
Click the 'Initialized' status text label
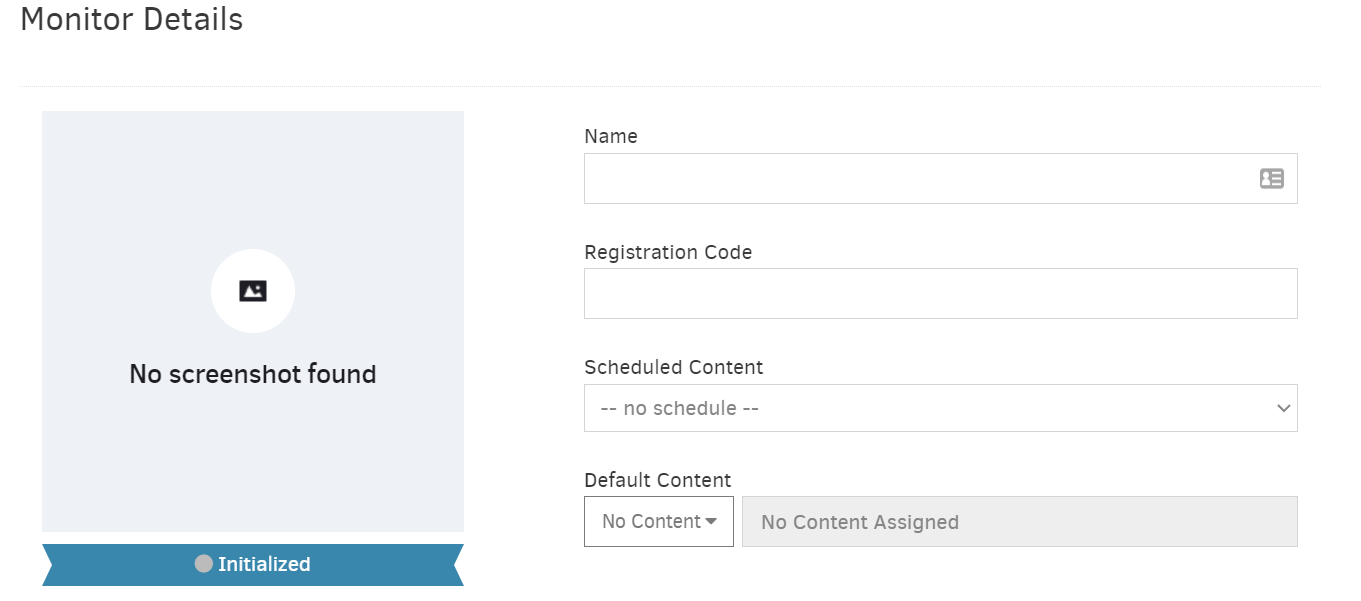point(264,564)
